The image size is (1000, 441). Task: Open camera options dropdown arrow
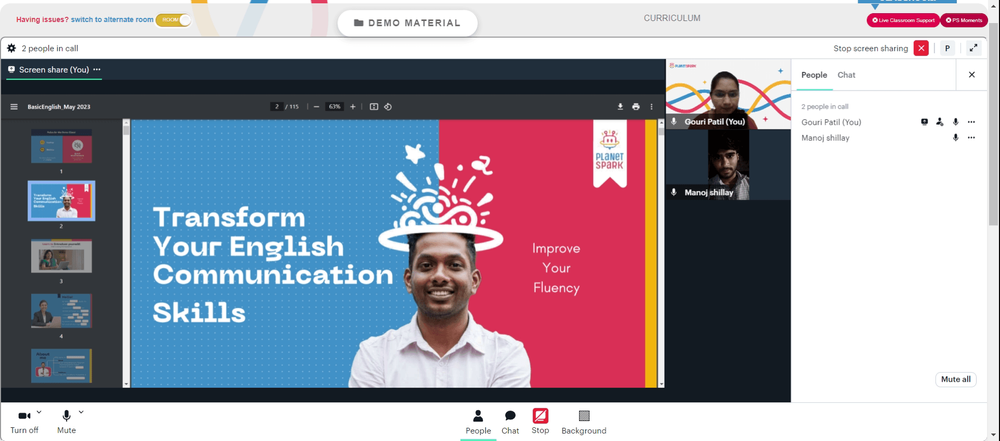[39, 412]
